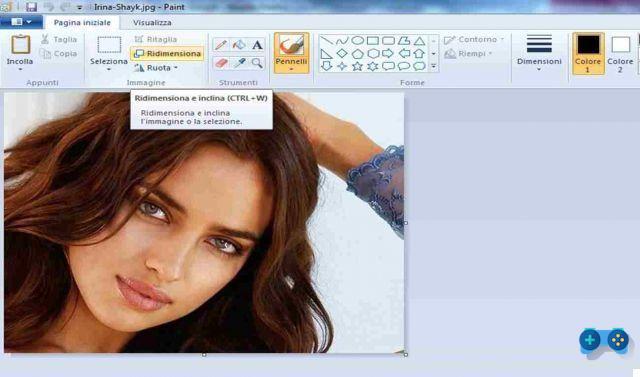
Task: Select the Colore 1 black swatch
Action: point(588,45)
